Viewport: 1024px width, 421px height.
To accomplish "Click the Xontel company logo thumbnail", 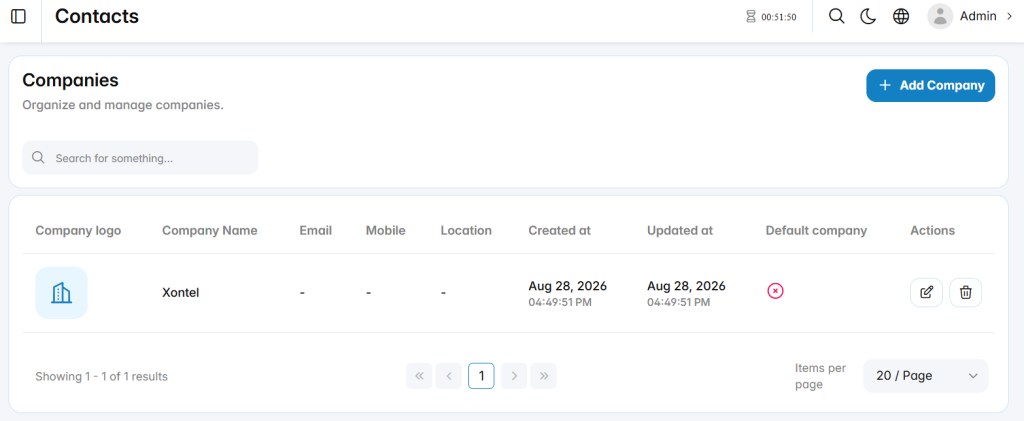I will click(x=61, y=292).
